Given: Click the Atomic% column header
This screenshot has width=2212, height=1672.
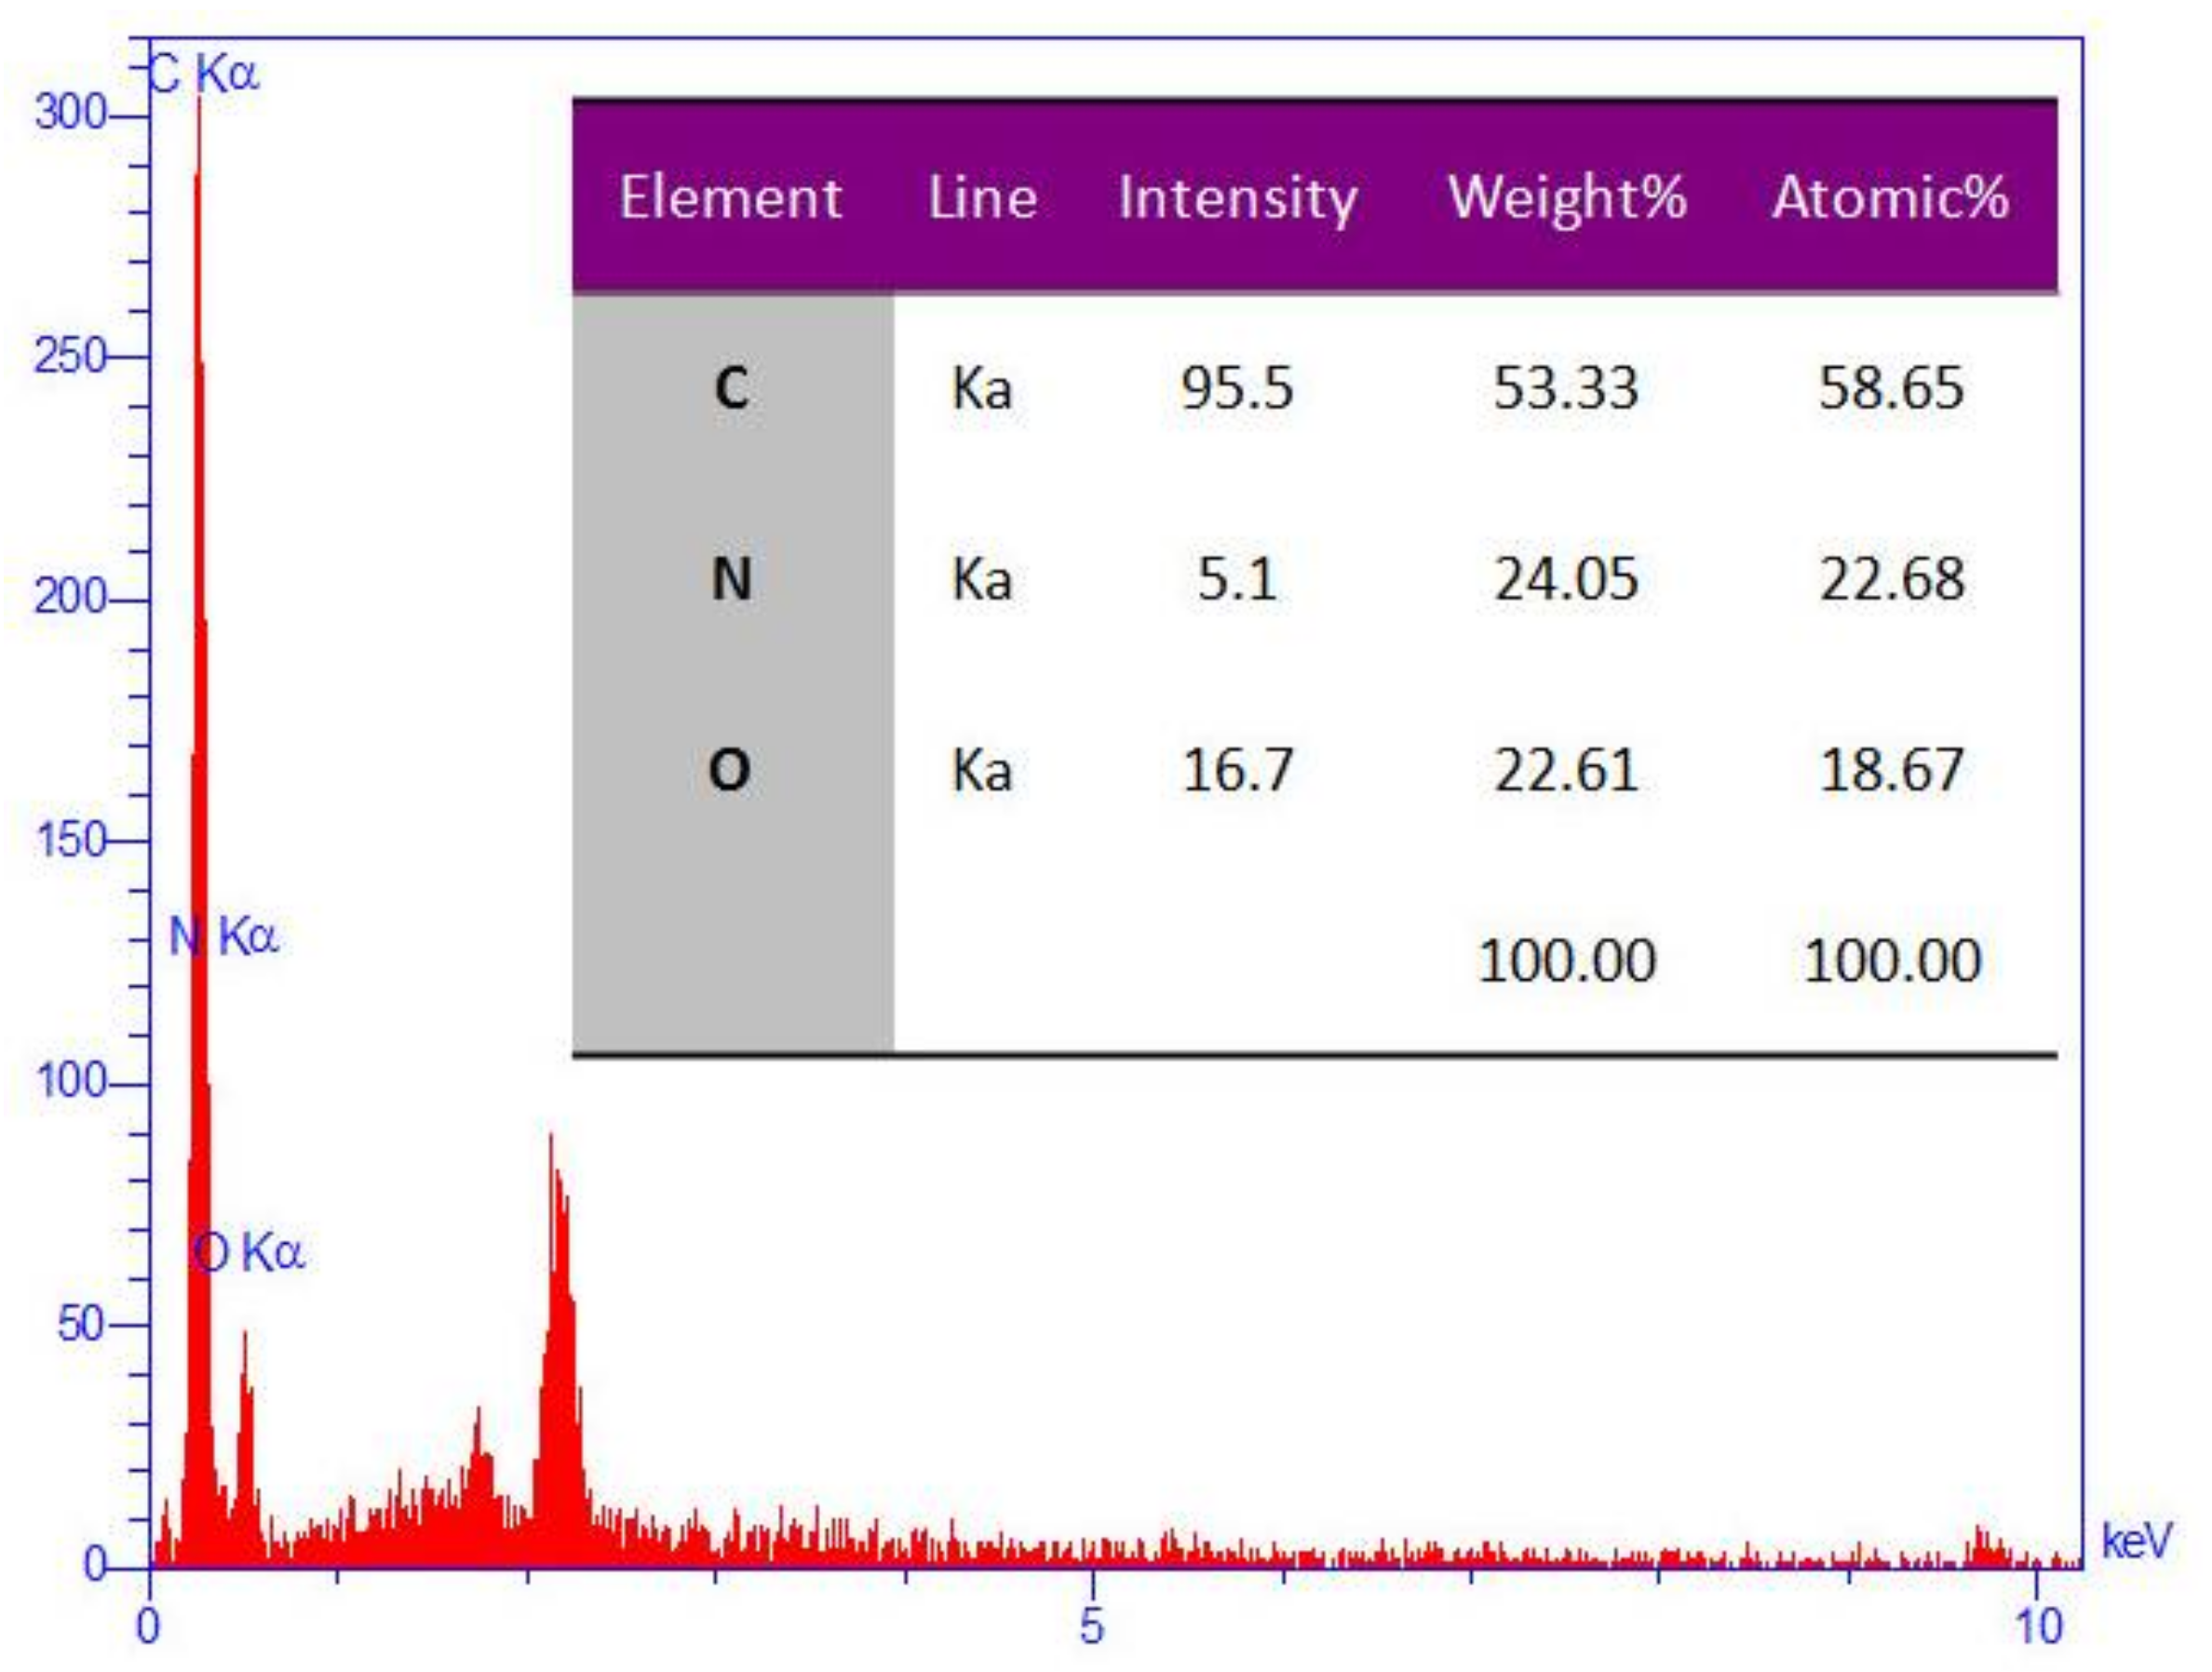Looking at the screenshot, I should 1890,197.
